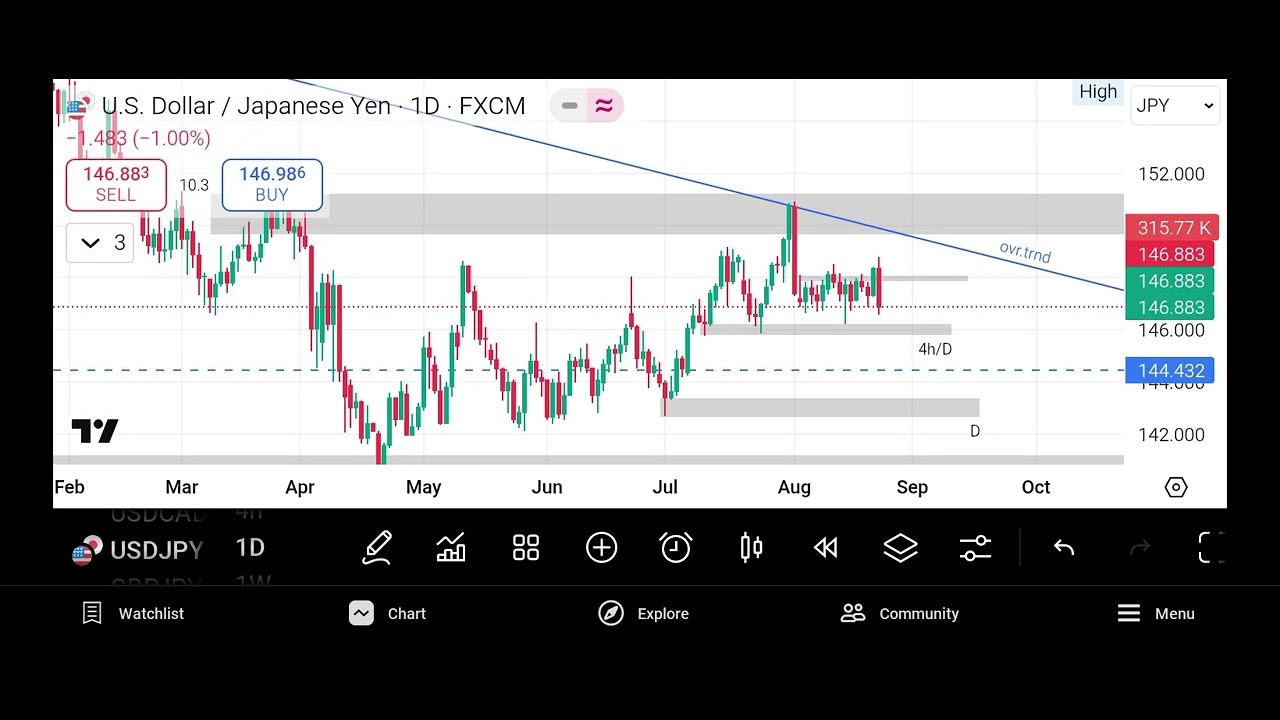Create an alert with the alarm clock icon

point(676,548)
